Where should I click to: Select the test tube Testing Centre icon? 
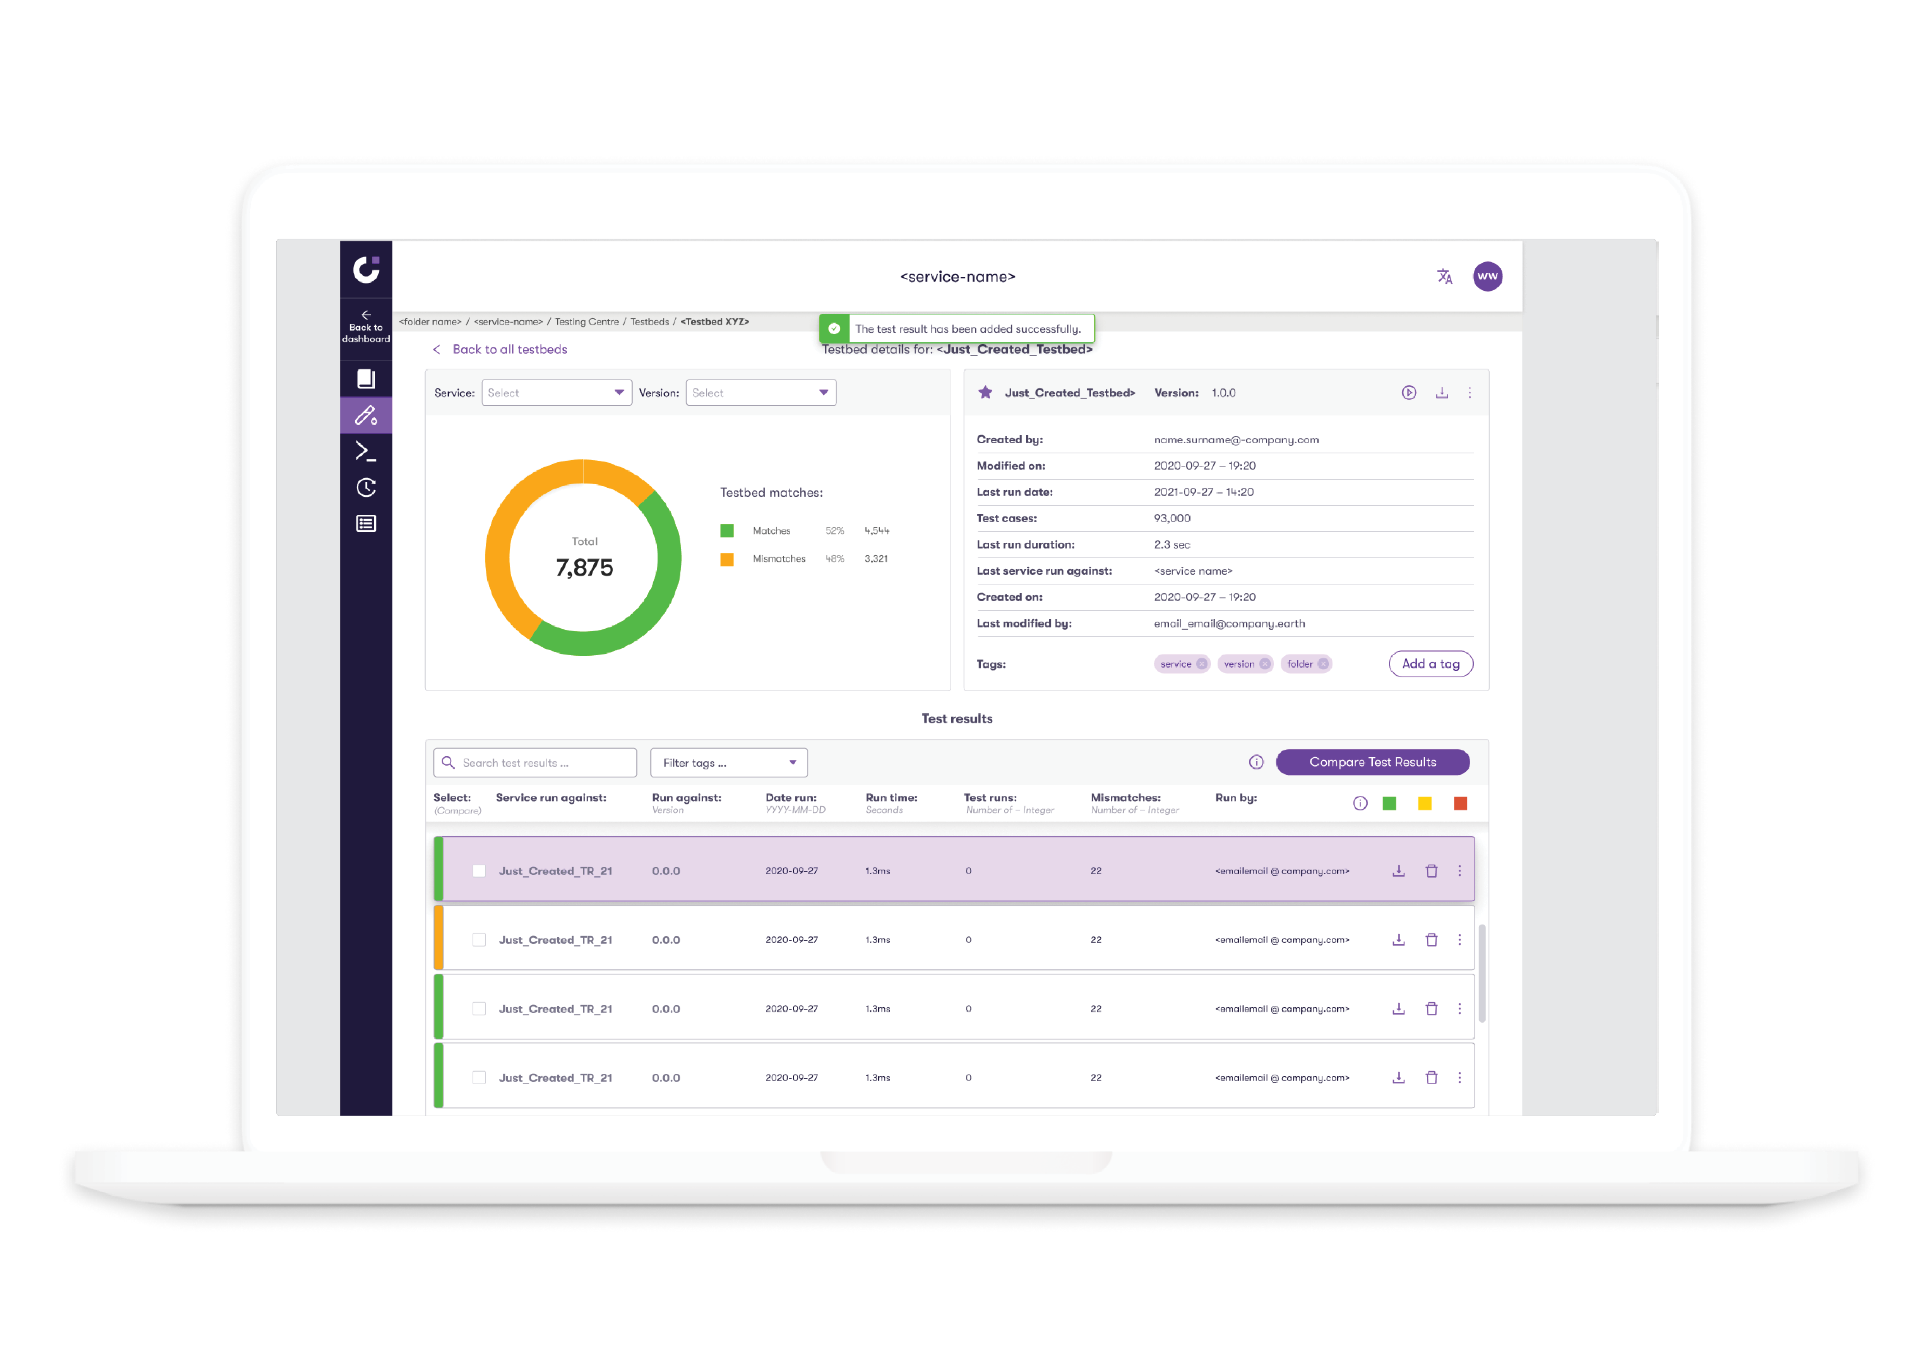point(366,415)
